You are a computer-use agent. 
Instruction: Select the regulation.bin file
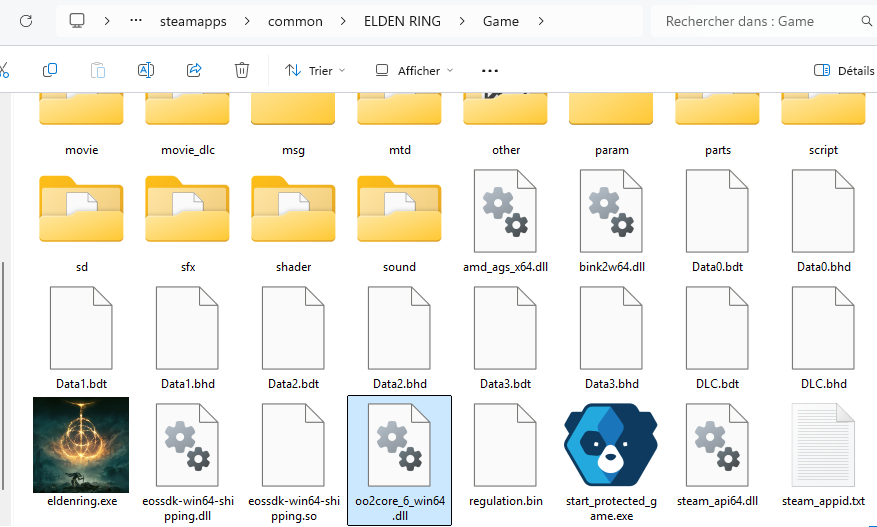506,454
